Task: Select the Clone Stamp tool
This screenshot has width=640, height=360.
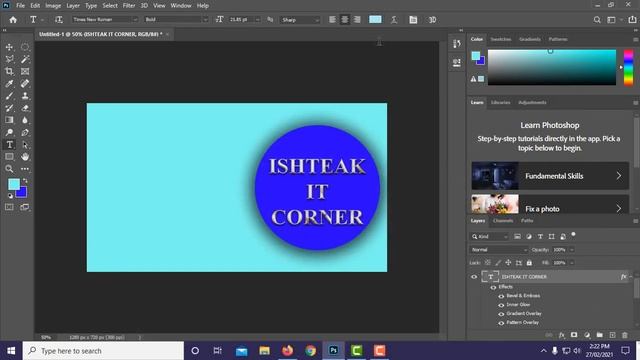Action: point(25,96)
